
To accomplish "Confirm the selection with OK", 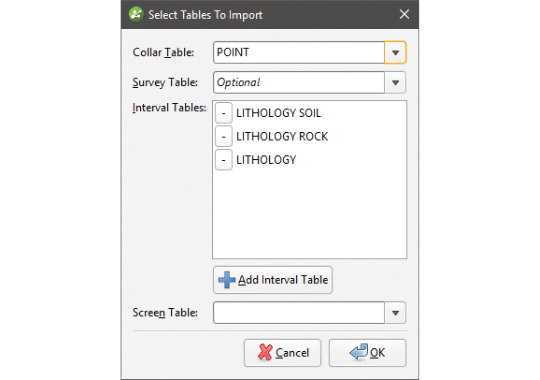I will 367,353.
